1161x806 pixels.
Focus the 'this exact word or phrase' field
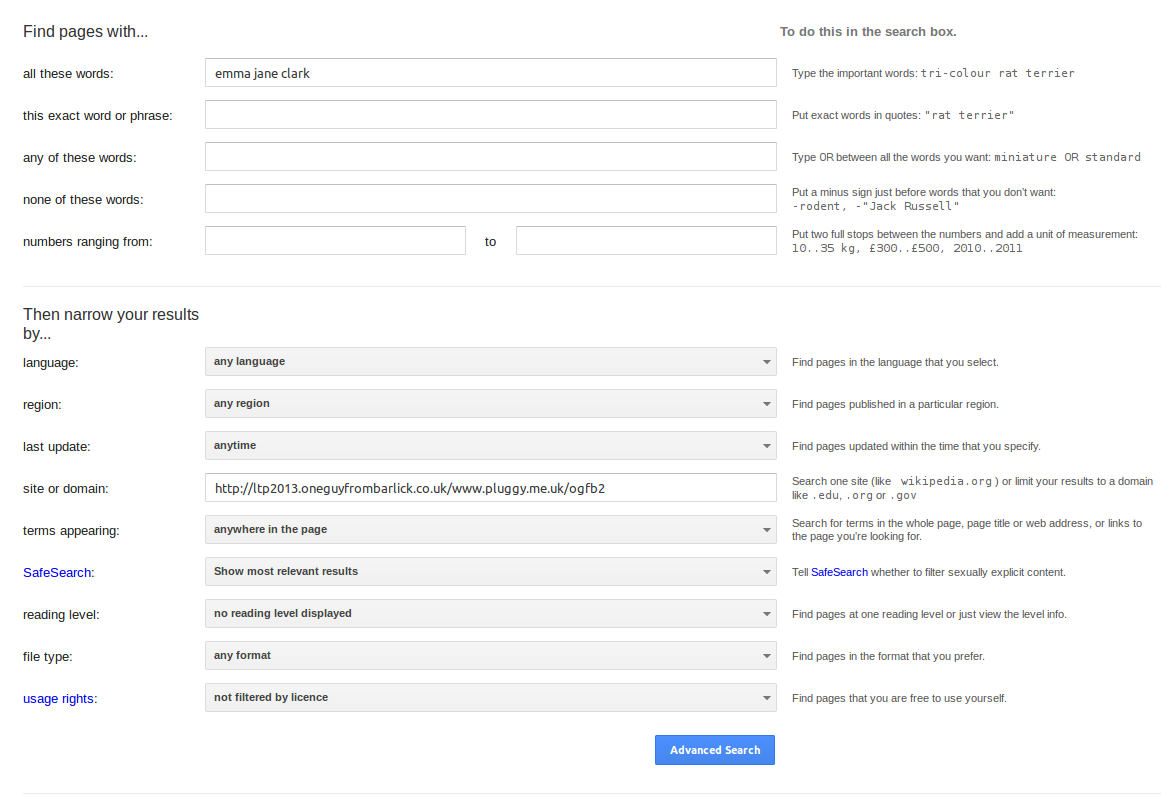tap(490, 115)
